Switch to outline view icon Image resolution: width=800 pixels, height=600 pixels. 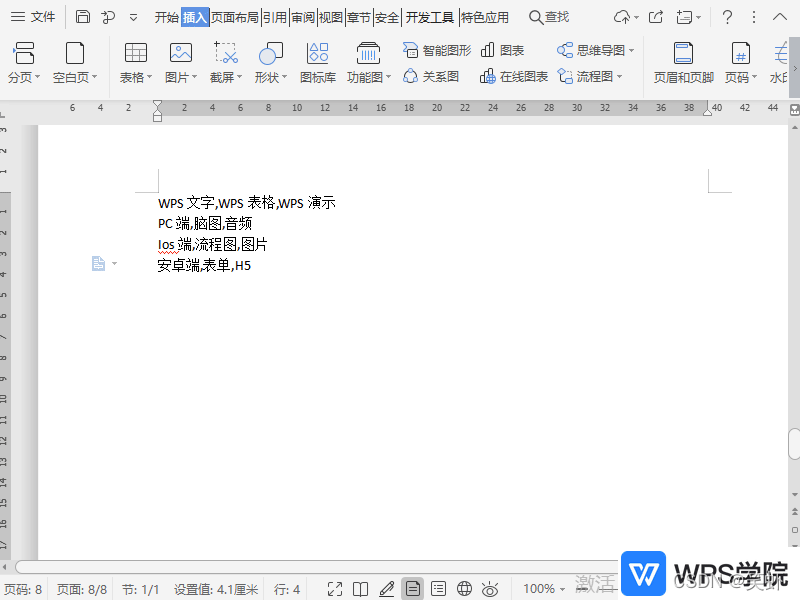coord(438,589)
